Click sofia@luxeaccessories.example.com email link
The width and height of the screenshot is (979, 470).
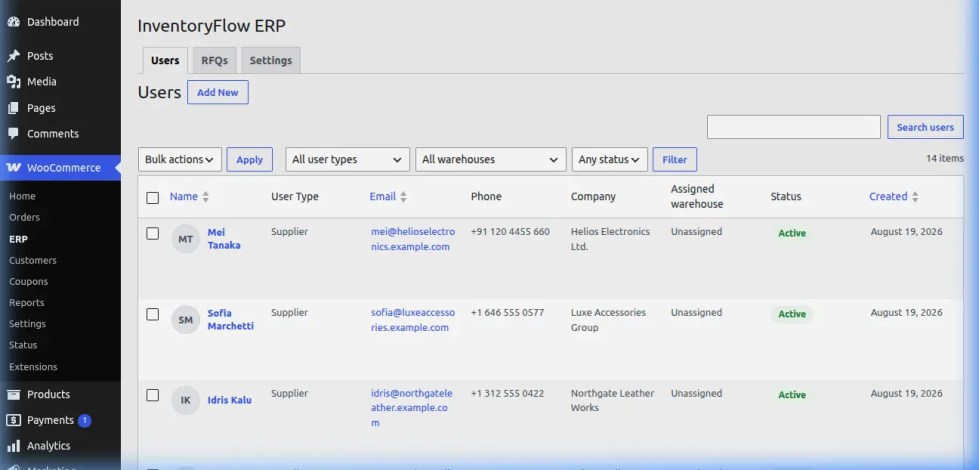413,320
